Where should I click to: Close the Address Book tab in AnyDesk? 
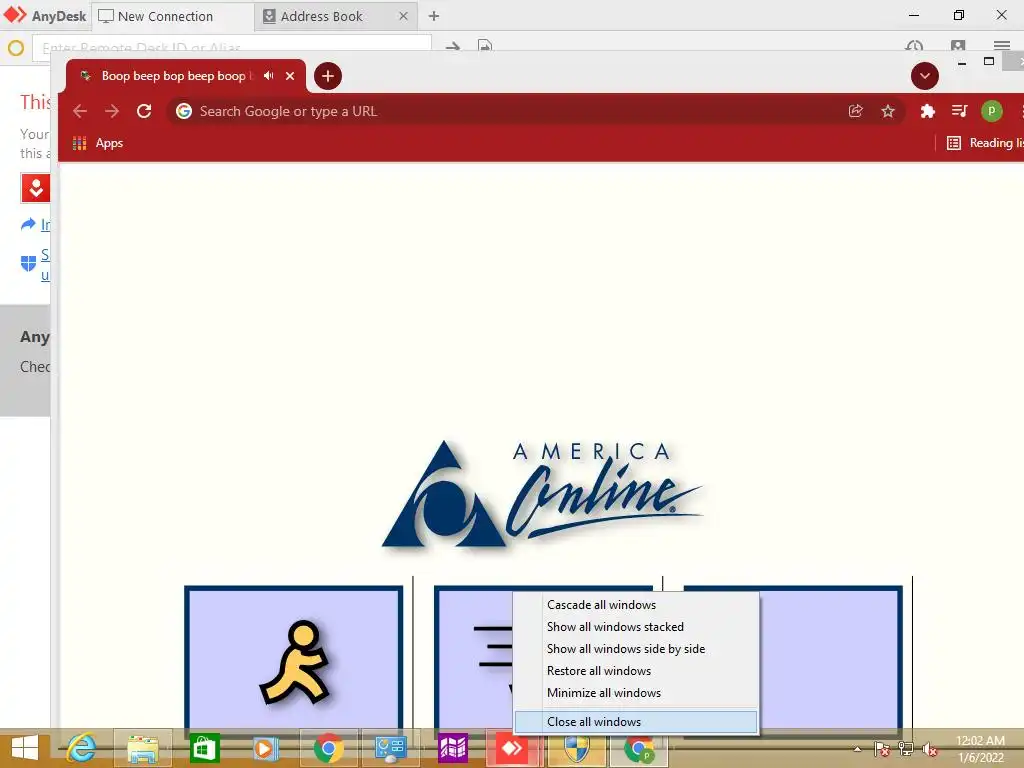click(404, 16)
